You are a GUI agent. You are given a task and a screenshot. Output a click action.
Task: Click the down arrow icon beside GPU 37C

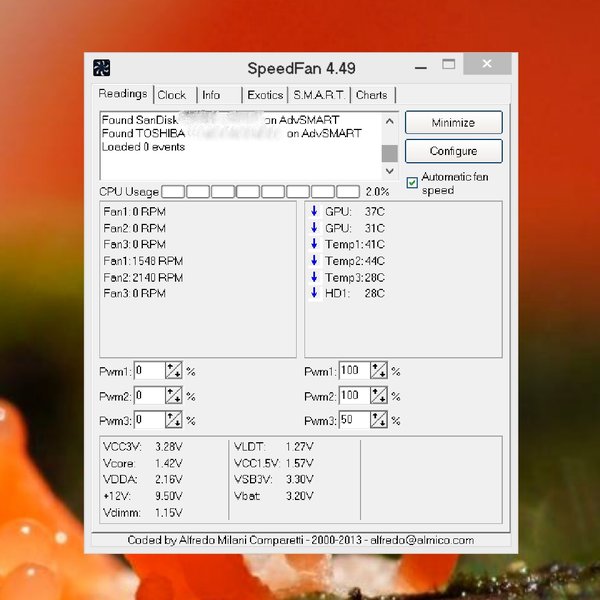click(x=314, y=211)
